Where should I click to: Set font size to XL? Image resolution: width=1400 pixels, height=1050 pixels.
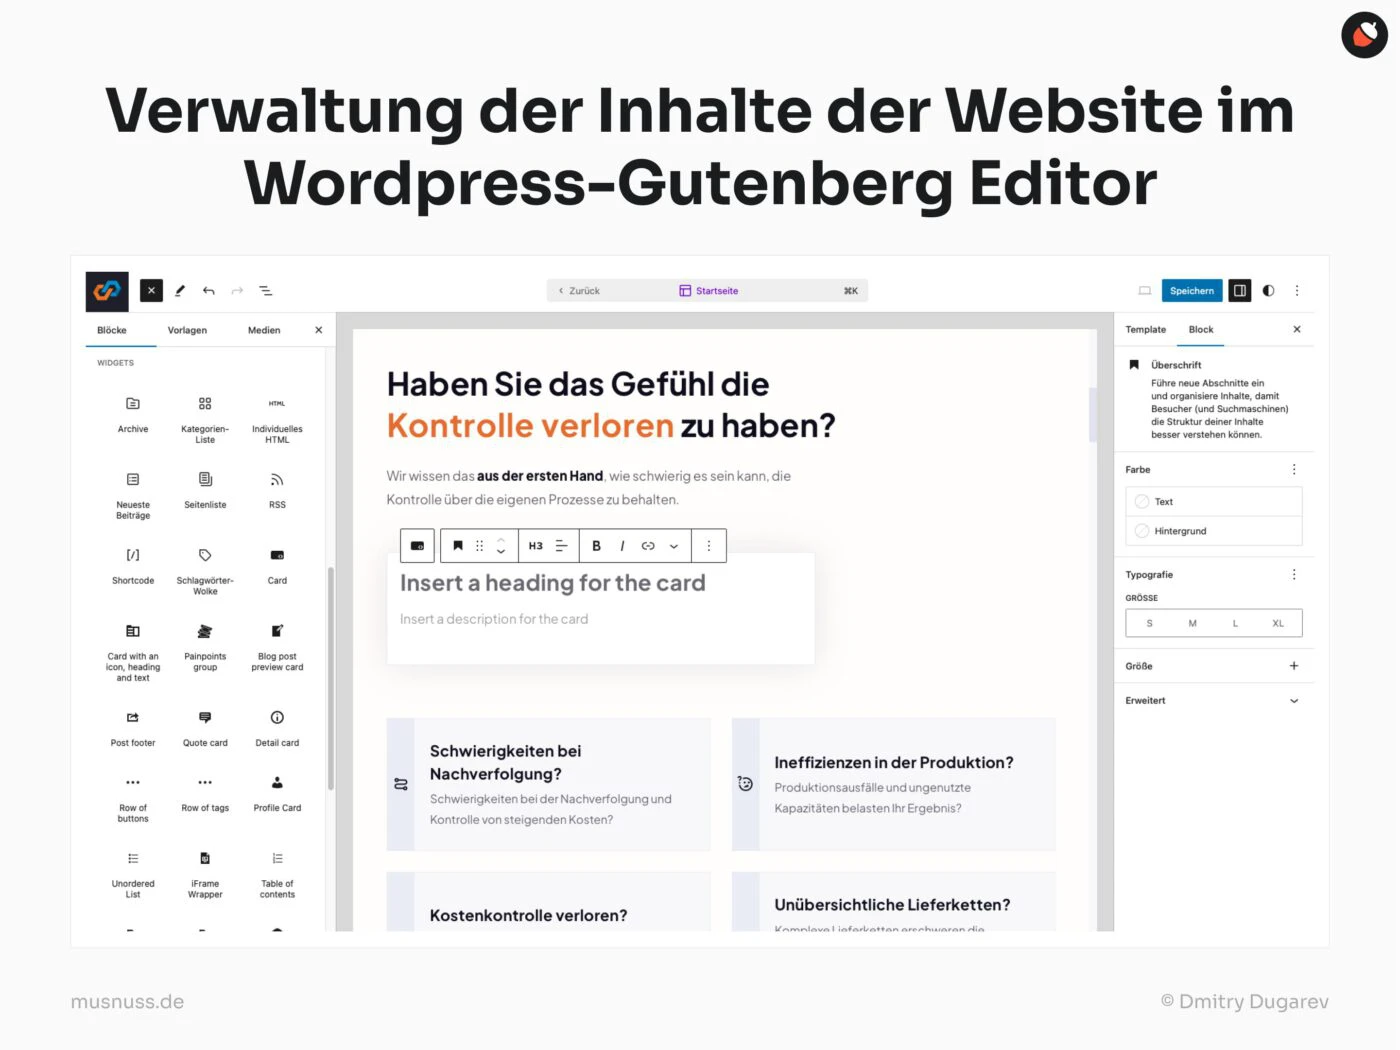click(1278, 623)
